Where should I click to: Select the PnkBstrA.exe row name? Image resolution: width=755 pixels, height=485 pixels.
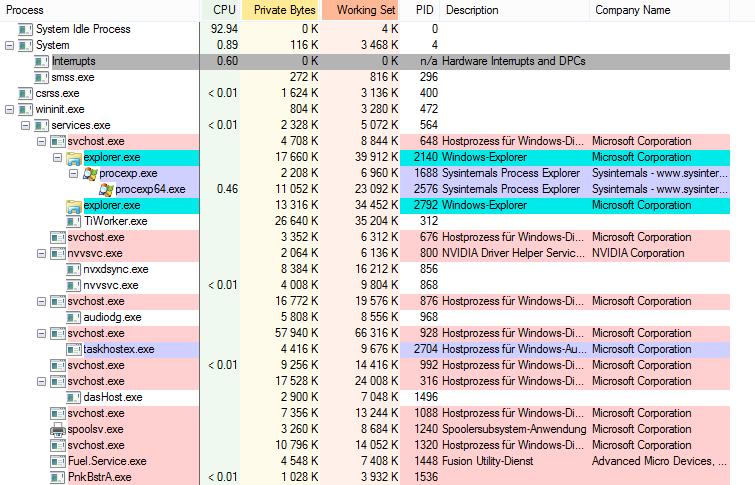(x=99, y=478)
